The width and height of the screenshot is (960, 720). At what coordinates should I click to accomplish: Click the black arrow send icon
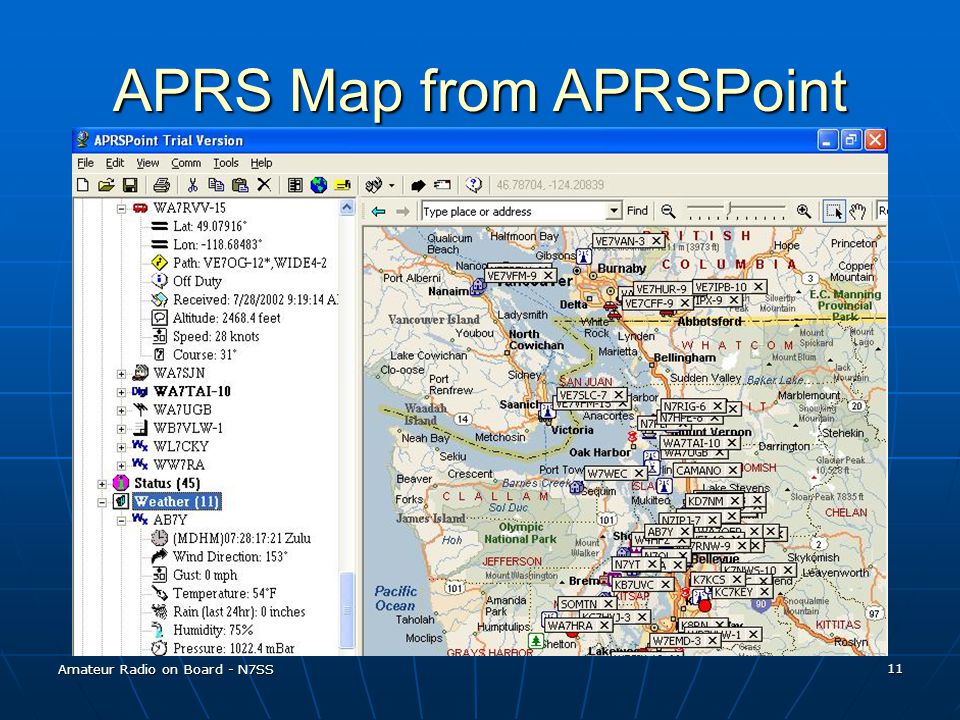point(418,185)
